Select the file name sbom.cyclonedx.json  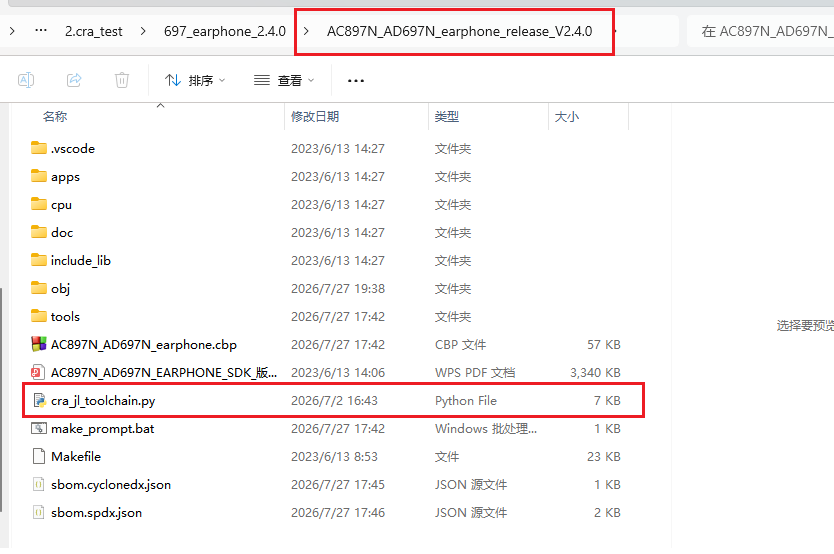[111, 485]
